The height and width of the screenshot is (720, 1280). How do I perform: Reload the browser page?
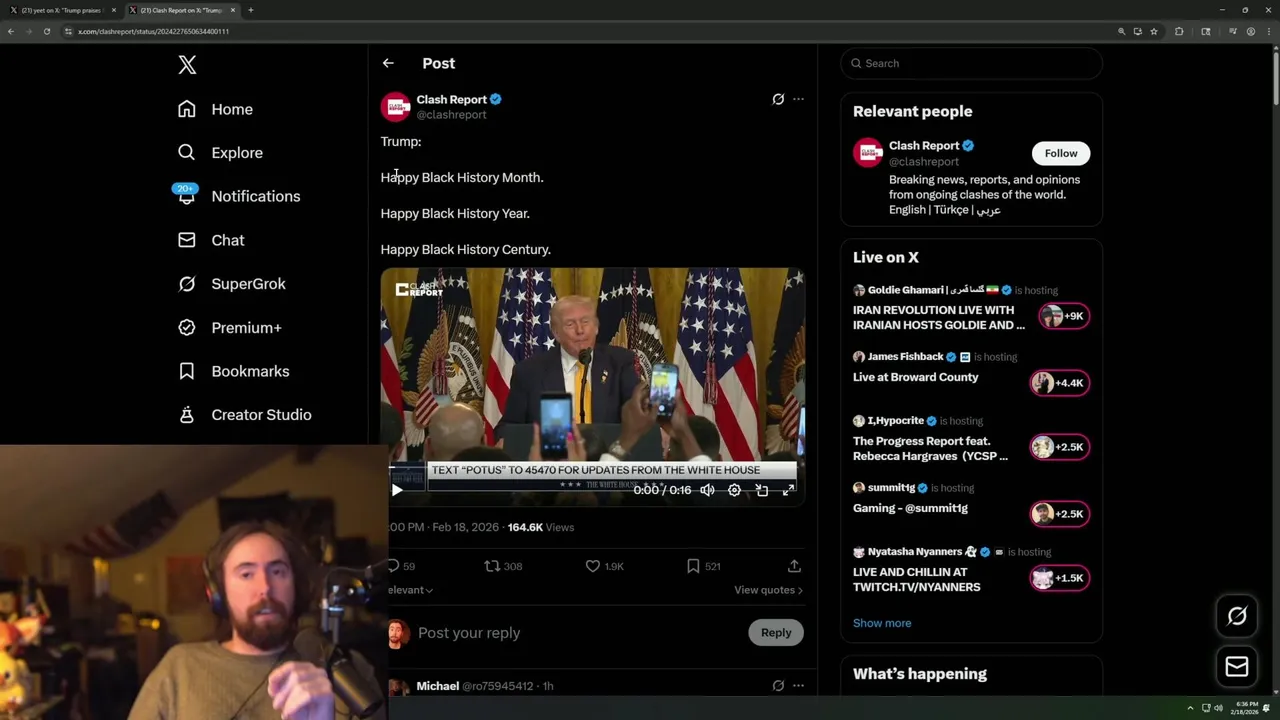click(46, 31)
